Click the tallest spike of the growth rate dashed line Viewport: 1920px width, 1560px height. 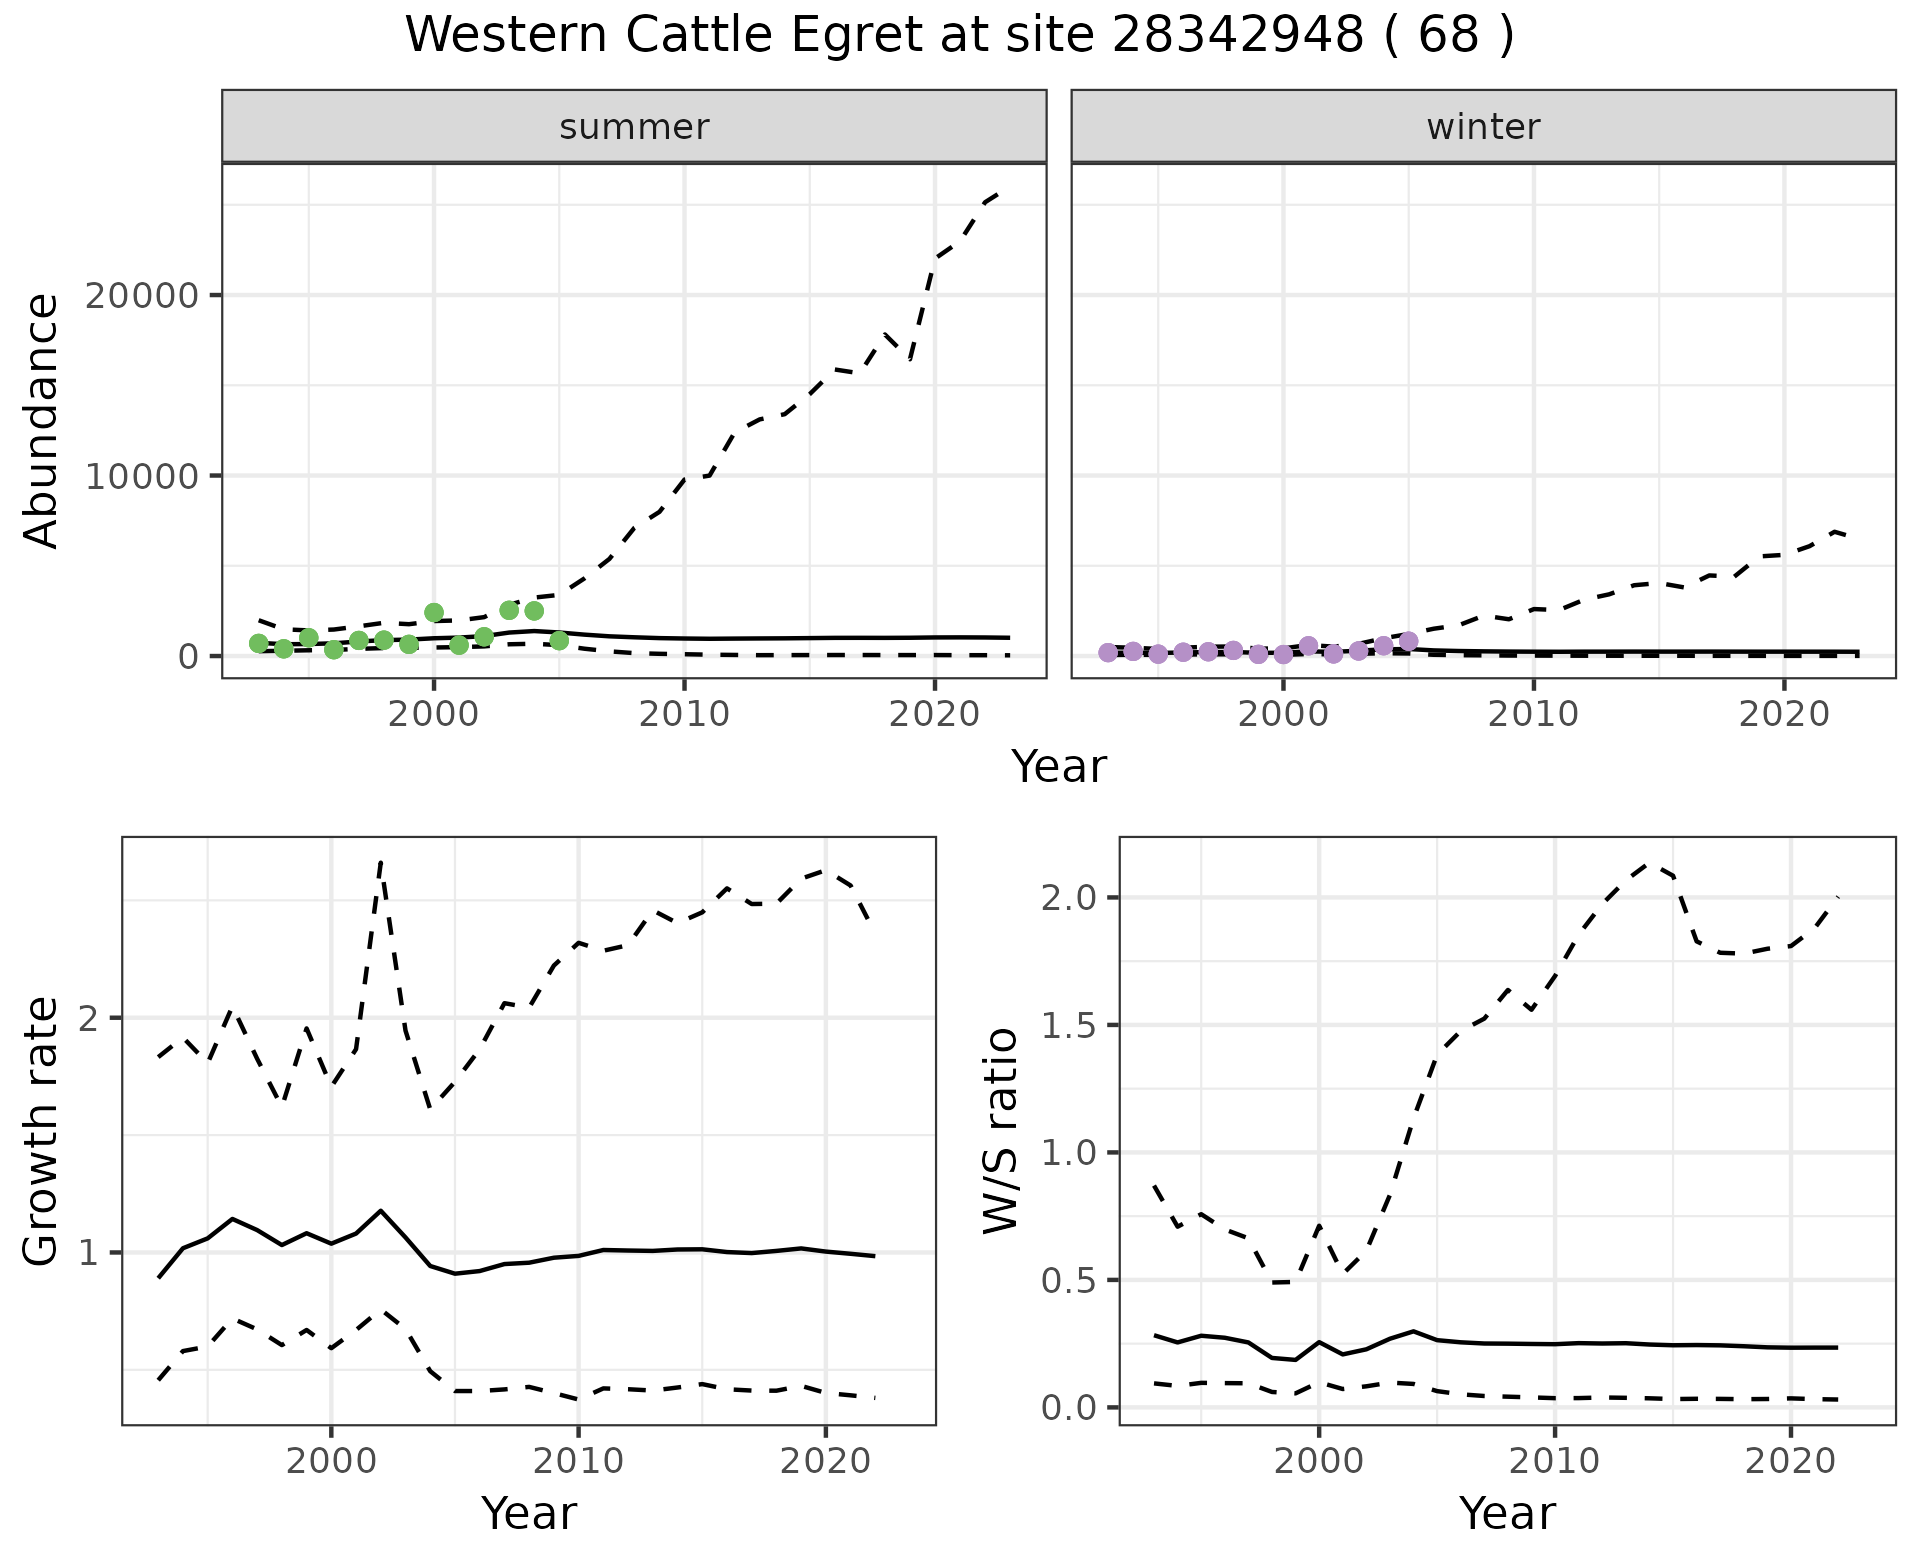pos(381,862)
